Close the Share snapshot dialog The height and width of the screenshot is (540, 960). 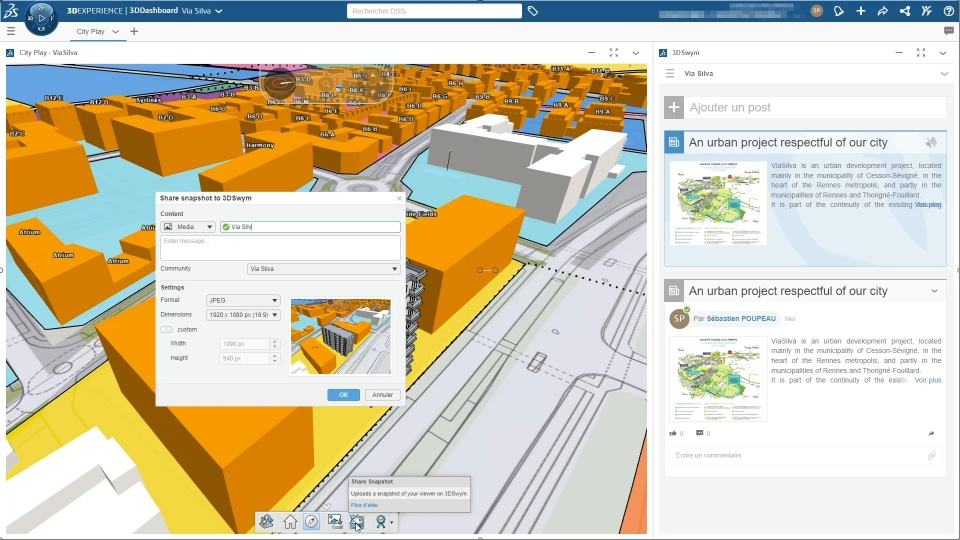(399, 198)
